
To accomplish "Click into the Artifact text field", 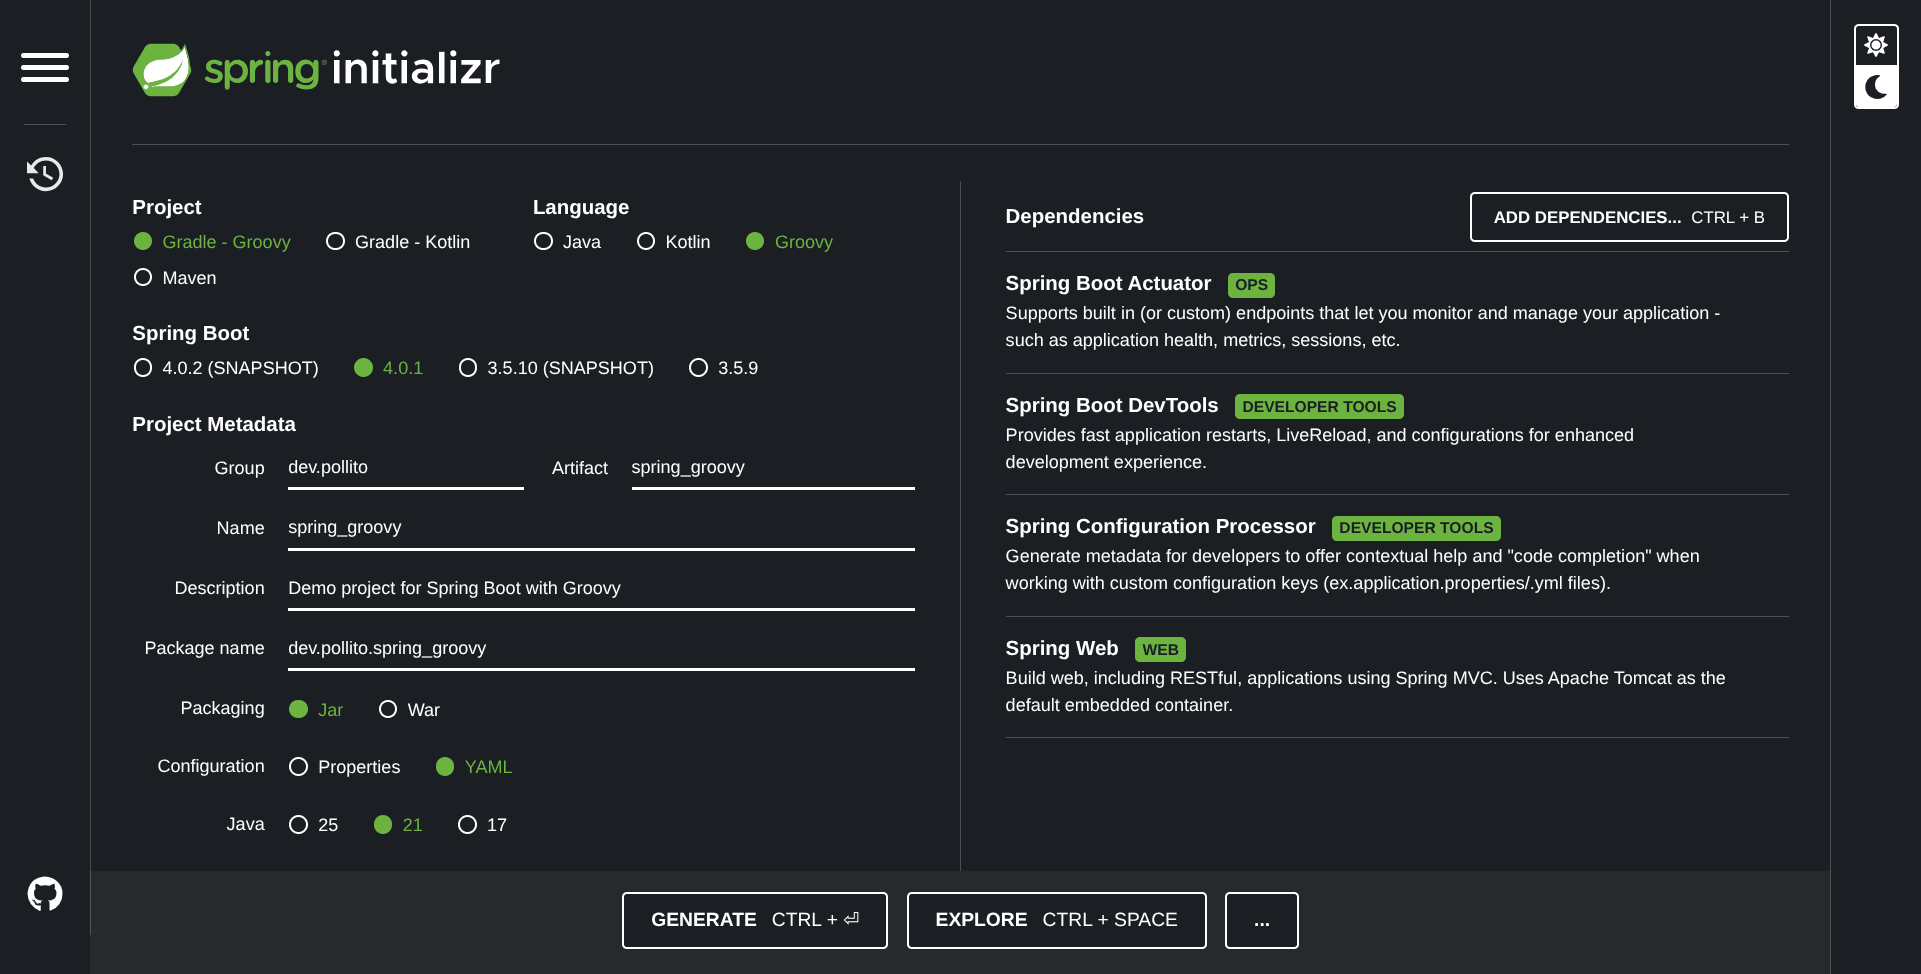I will tap(772, 468).
